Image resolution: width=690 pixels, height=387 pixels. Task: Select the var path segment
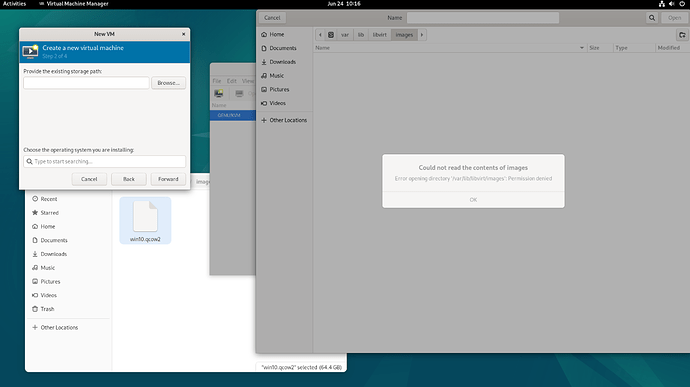point(345,35)
